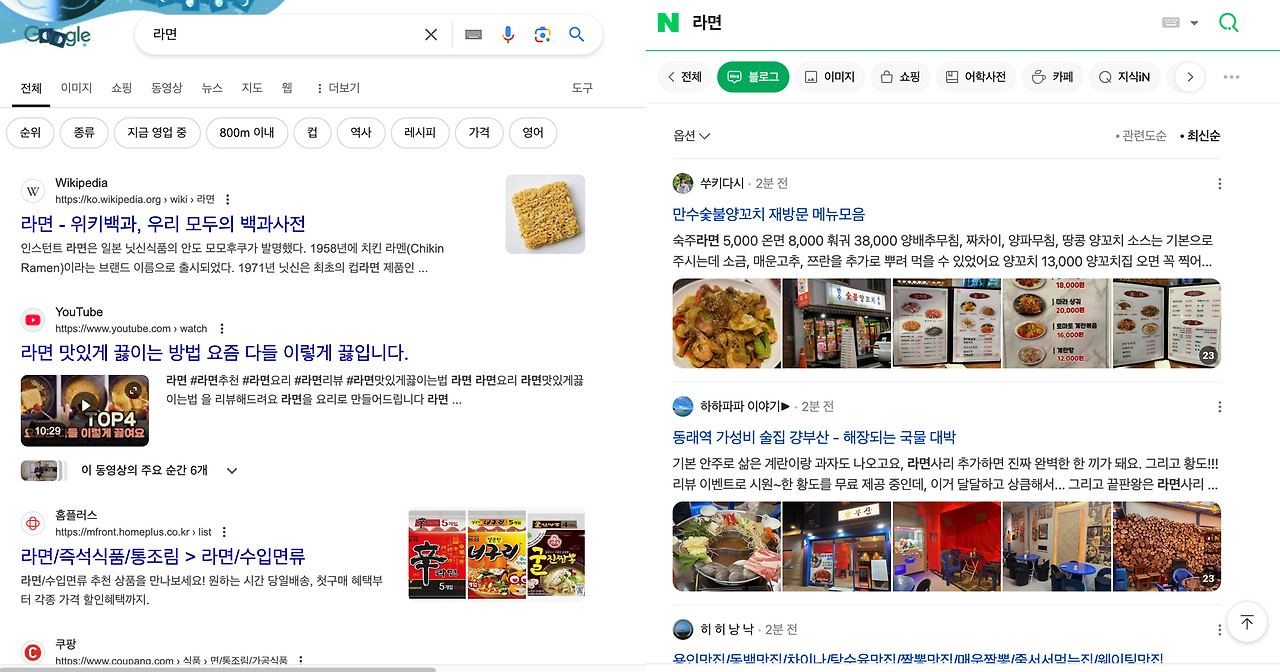Go to Google logo homepage
Image resolution: width=1280 pixels, height=672 pixels.
pyautogui.click(x=57, y=36)
